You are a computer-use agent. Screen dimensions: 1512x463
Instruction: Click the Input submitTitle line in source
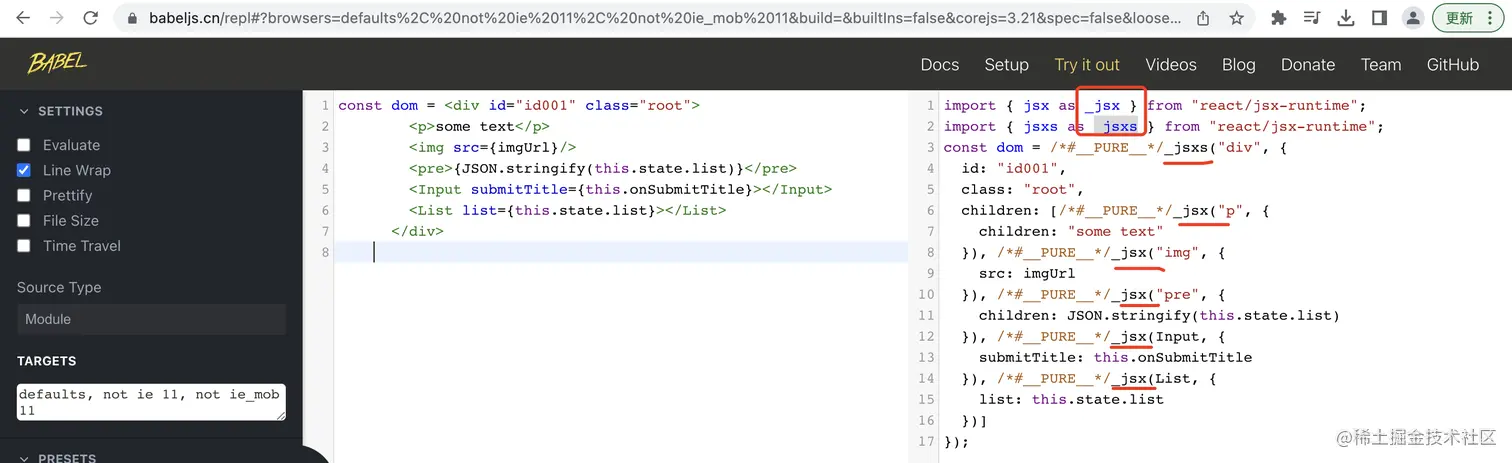coord(620,189)
